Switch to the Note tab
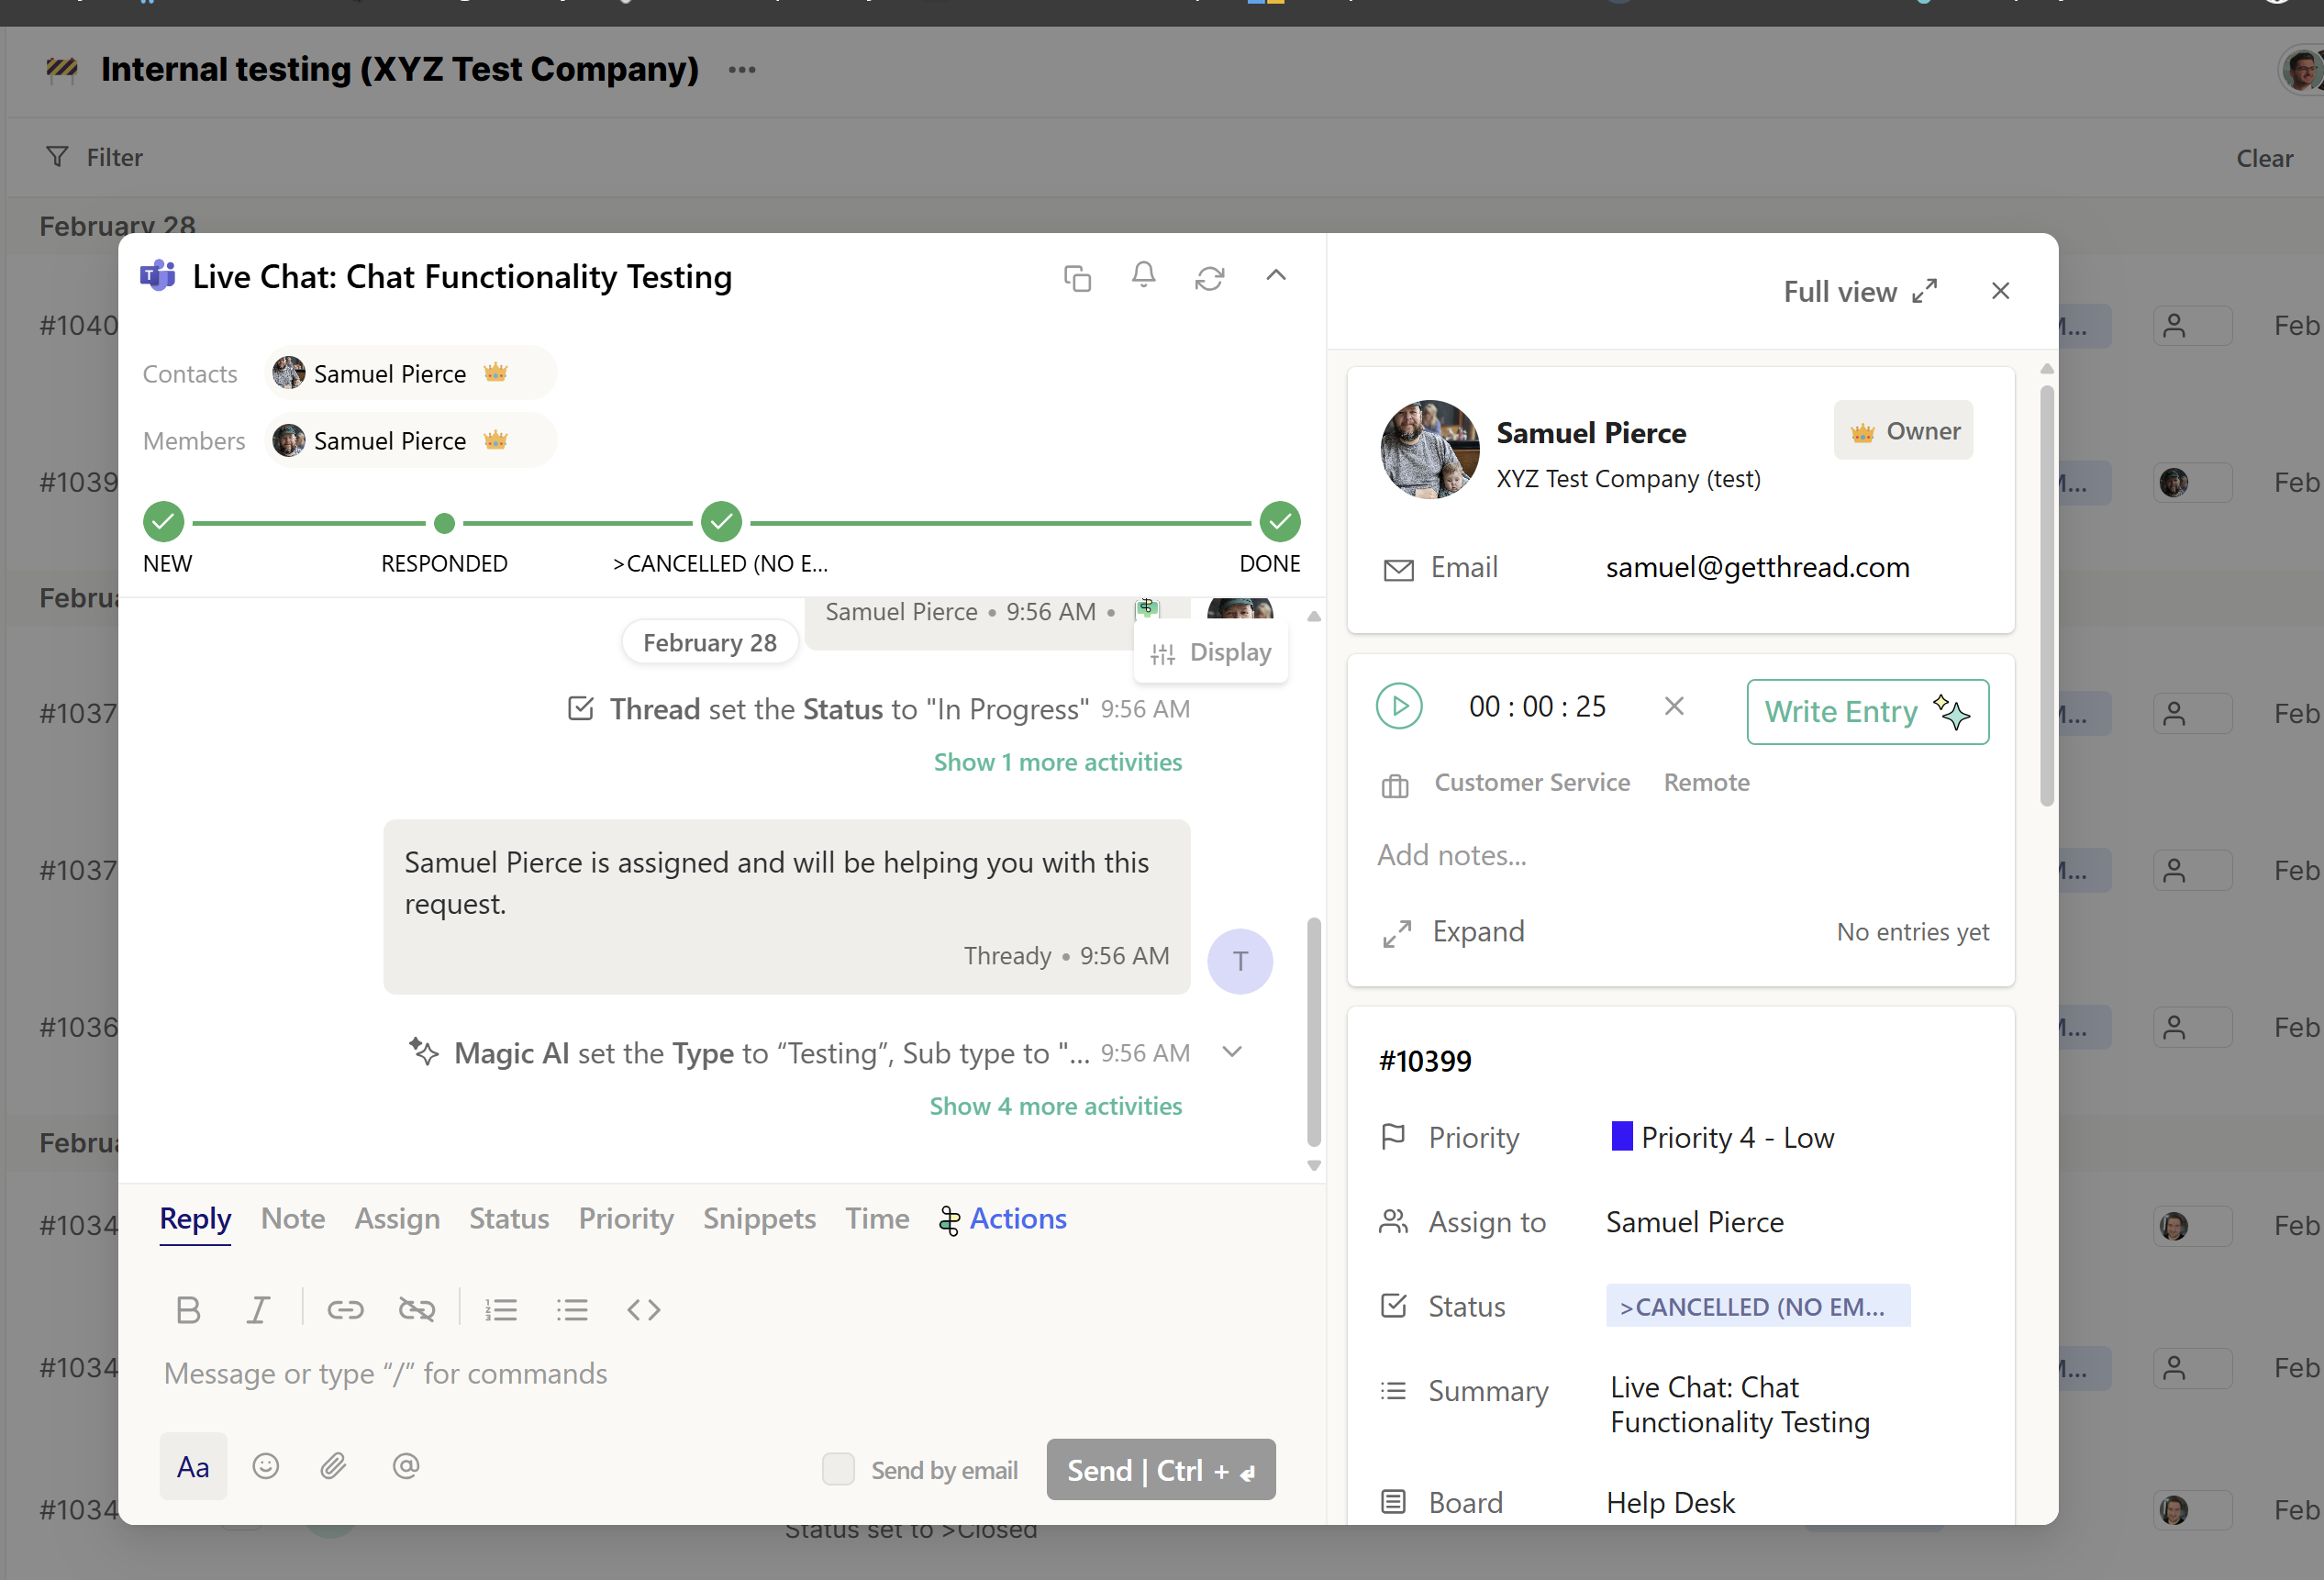Screen dimensions: 2324x1580 tap(293, 1218)
